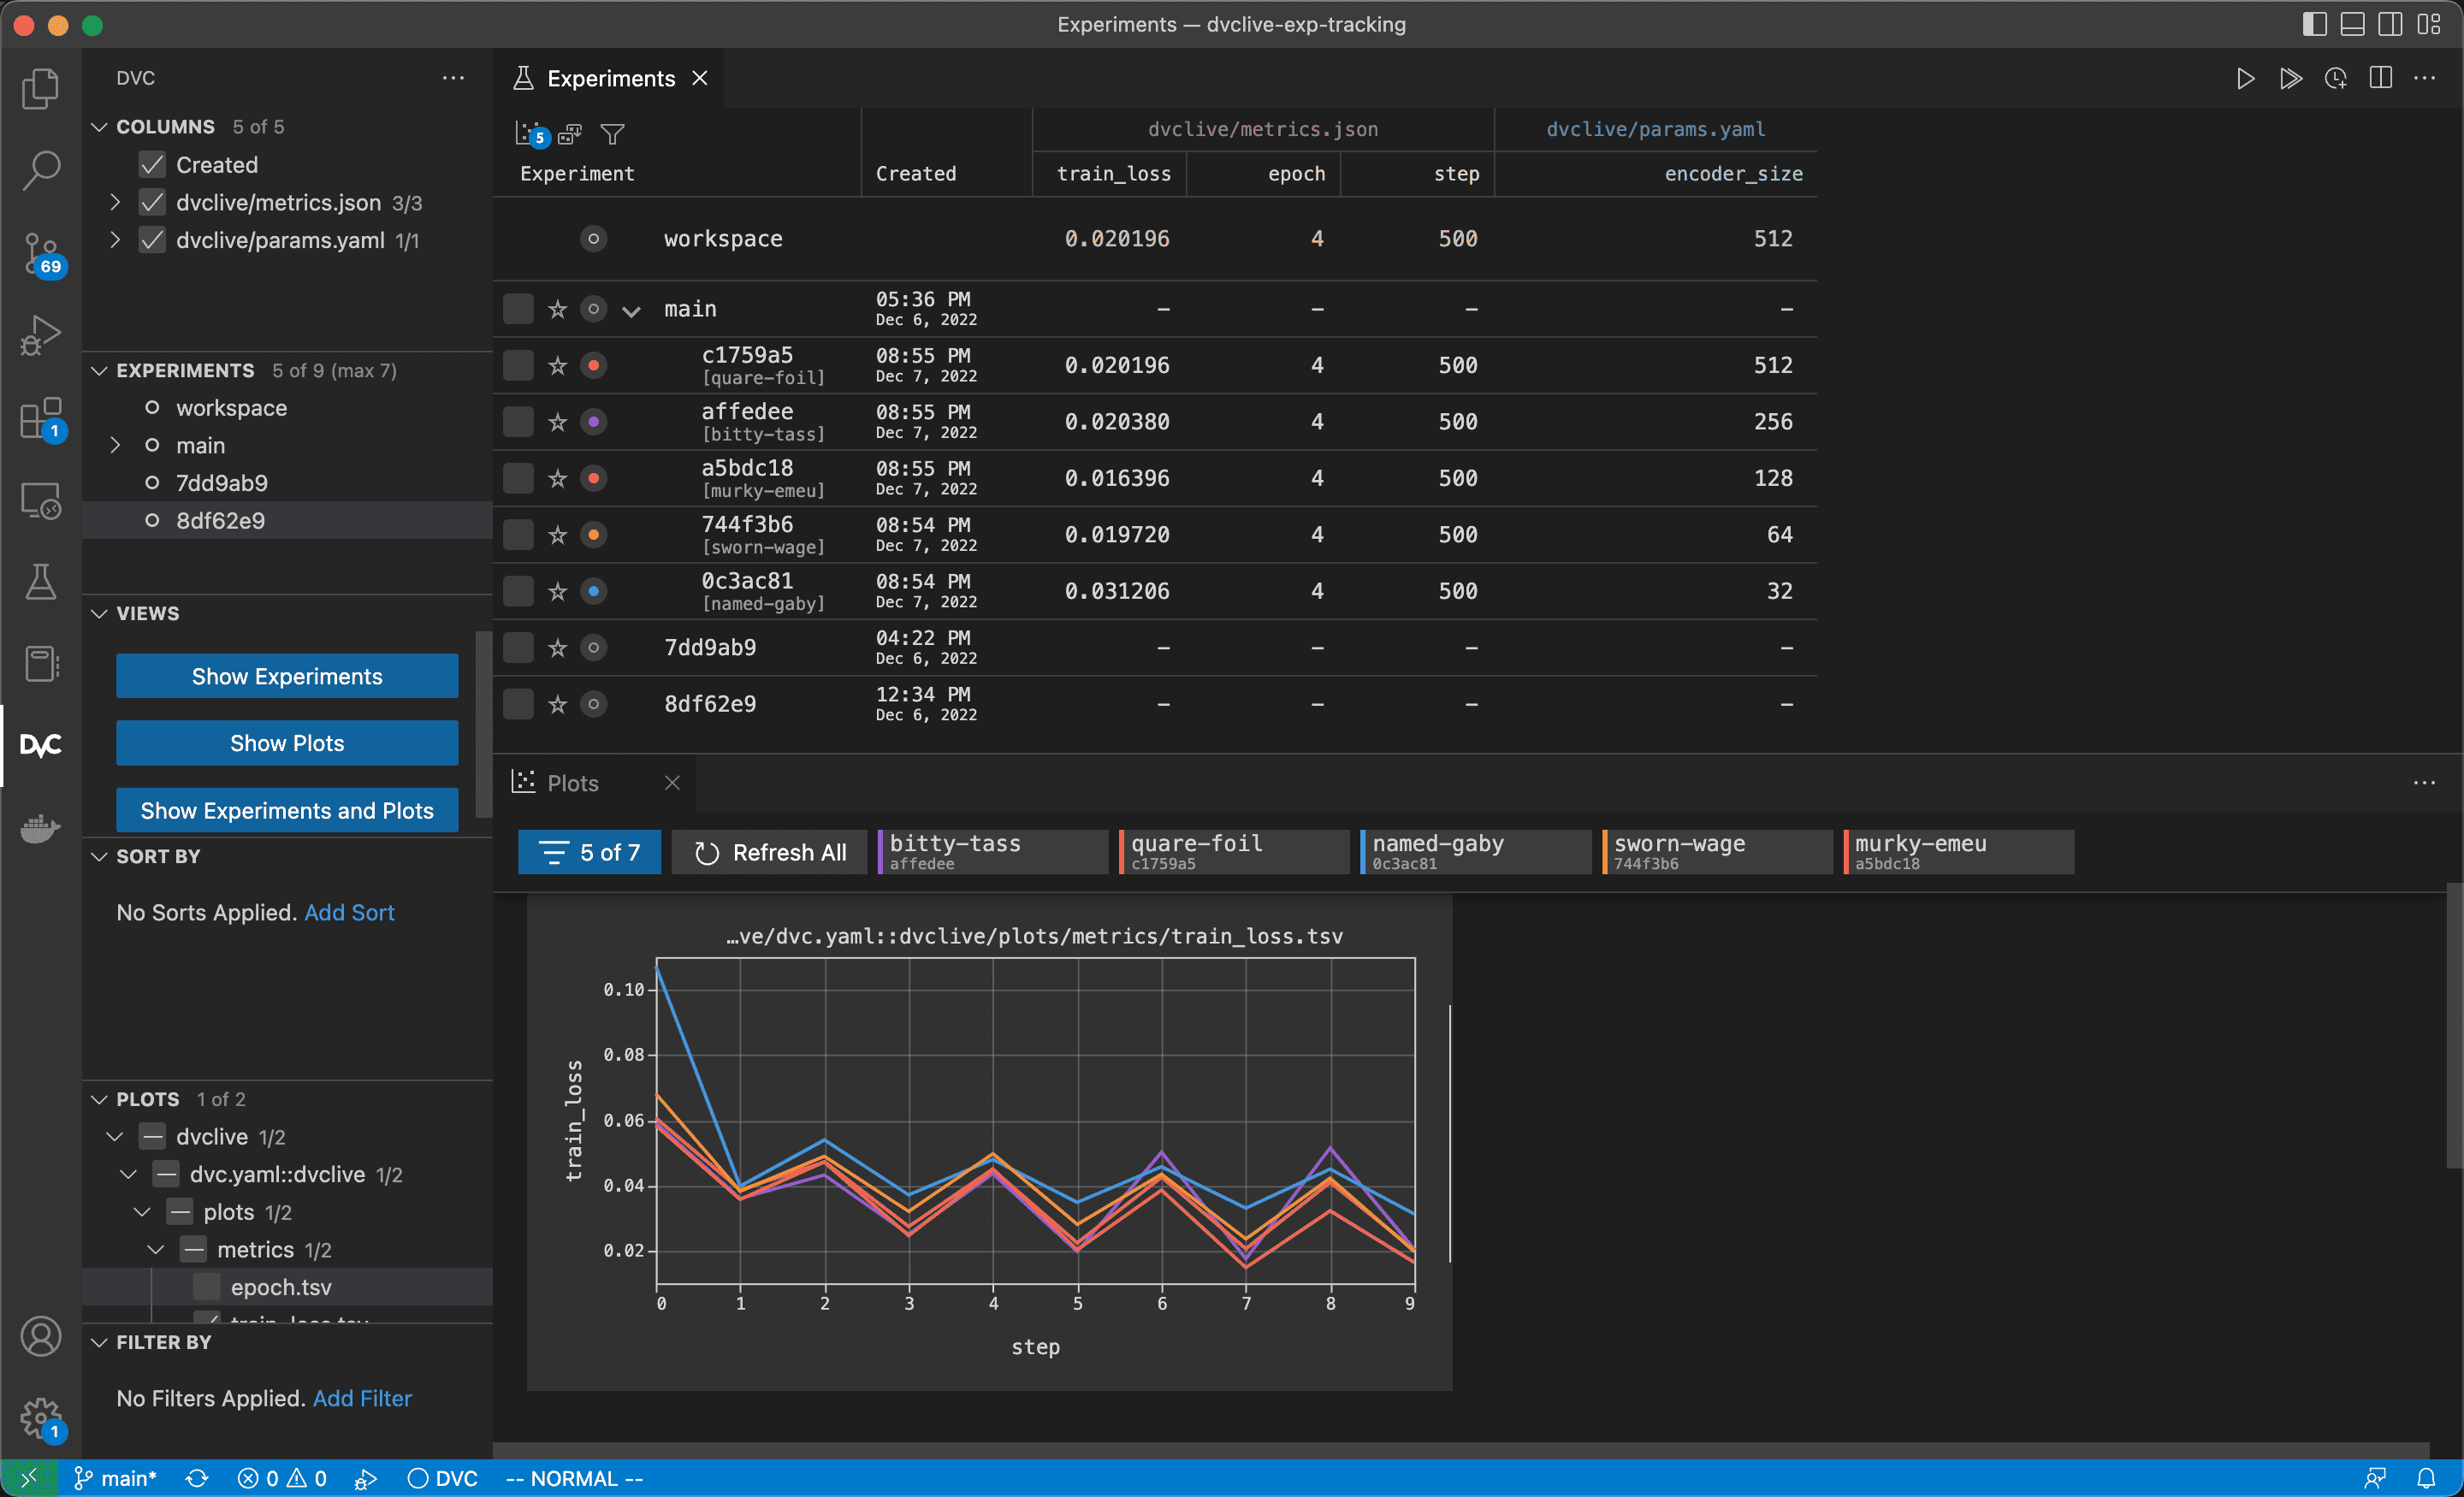Click the Search magnifier in activity bar

point(40,170)
